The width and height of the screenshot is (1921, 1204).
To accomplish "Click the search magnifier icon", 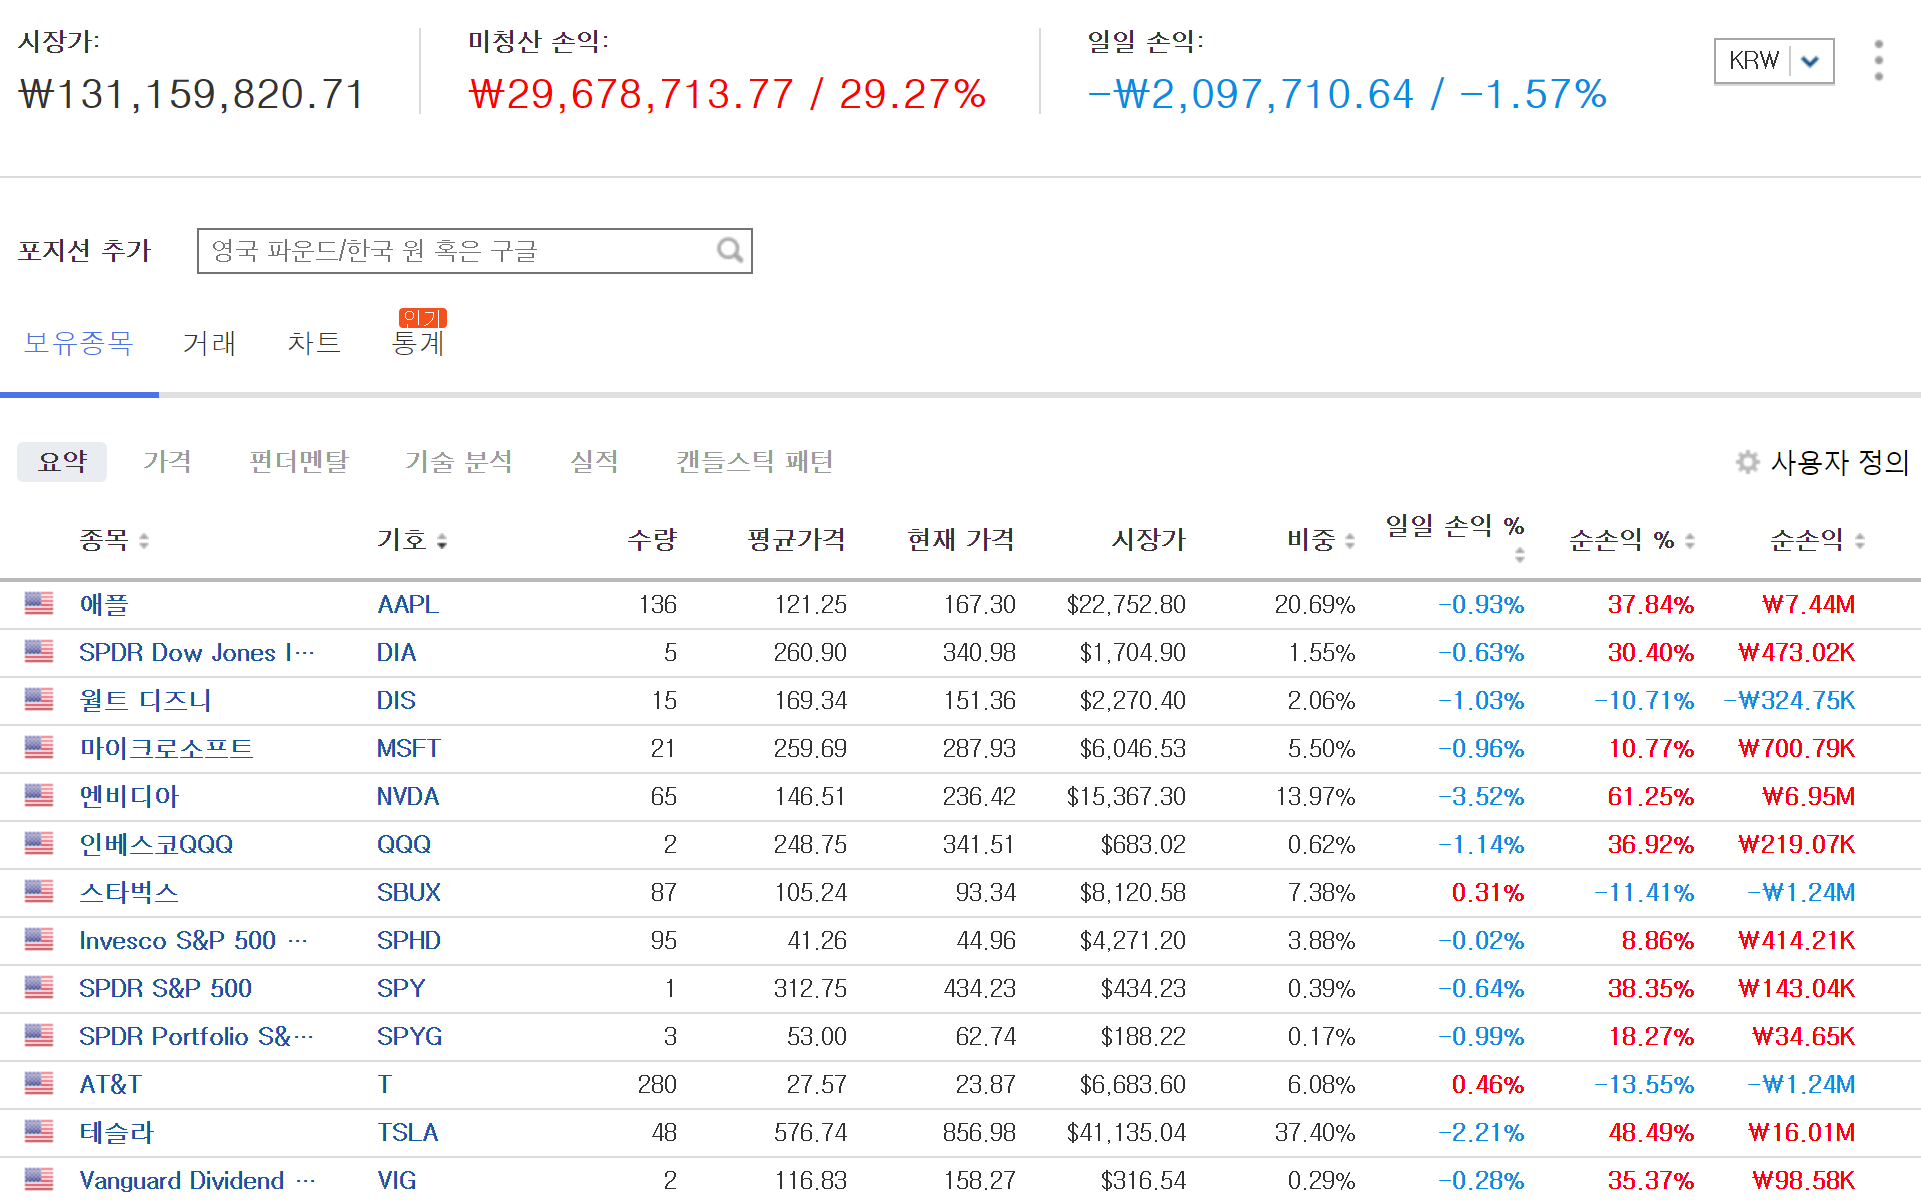I will coord(730,250).
